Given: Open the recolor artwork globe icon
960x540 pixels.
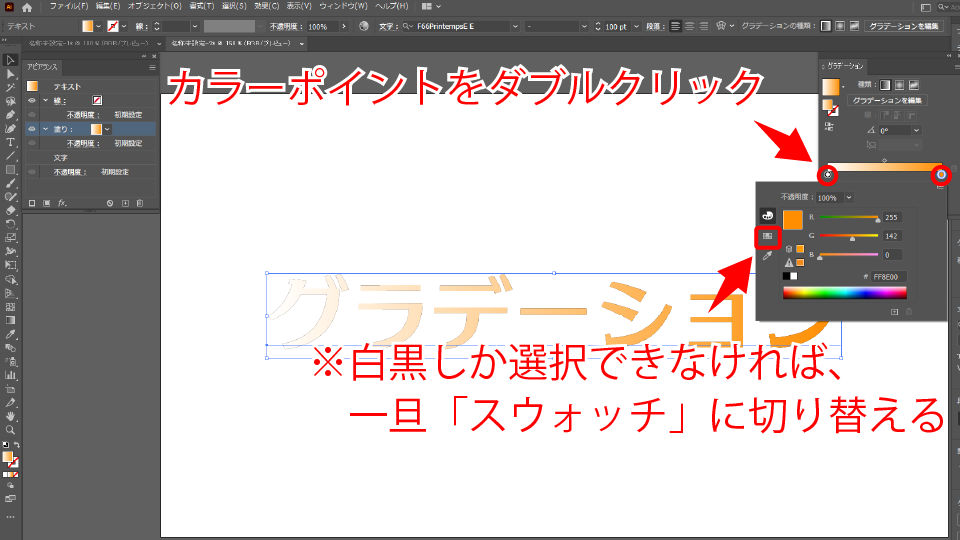Looking at the screenshot, I should (364, 26).
